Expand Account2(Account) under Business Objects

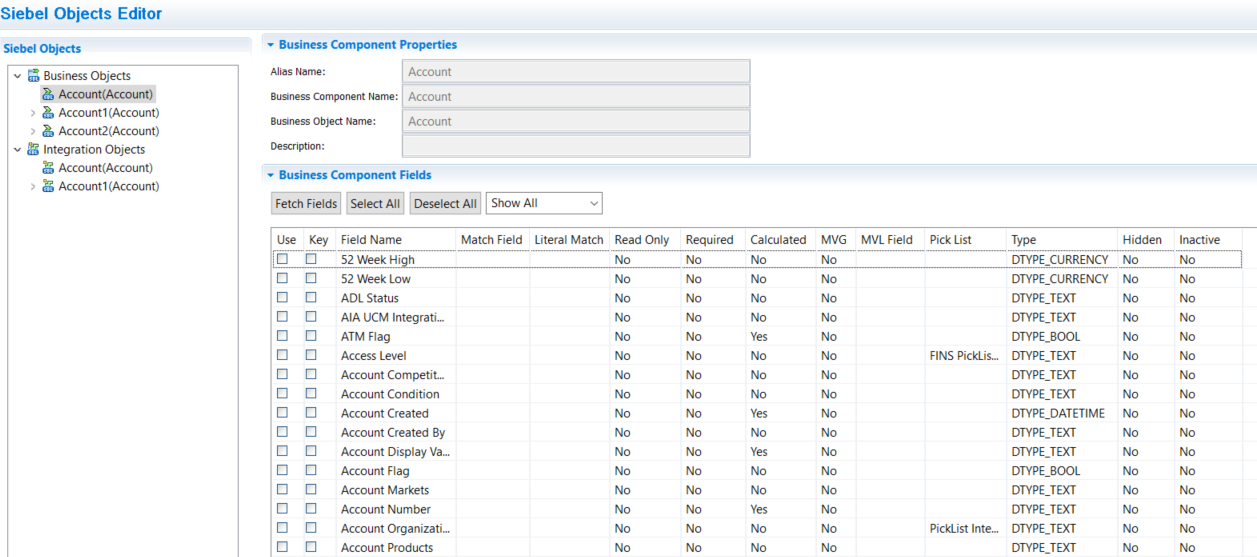pyautogui.click(x=33, y=131)
